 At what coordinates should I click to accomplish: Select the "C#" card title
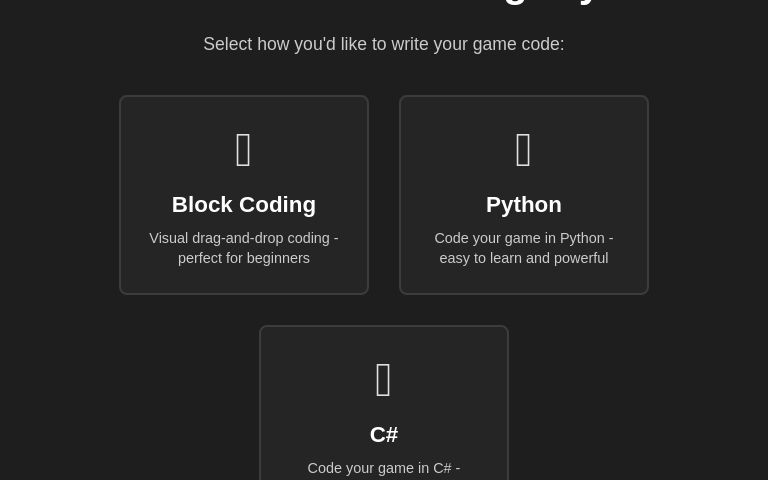384,434
